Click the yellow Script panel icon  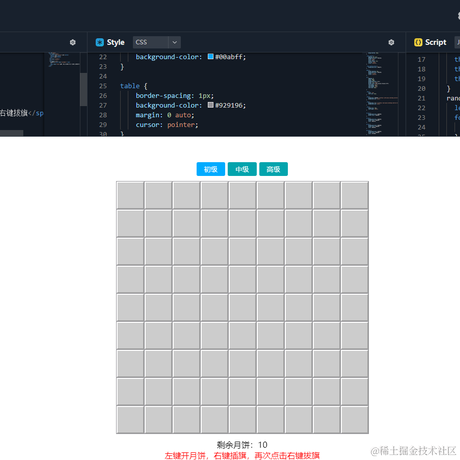click(x=418, y=42)
